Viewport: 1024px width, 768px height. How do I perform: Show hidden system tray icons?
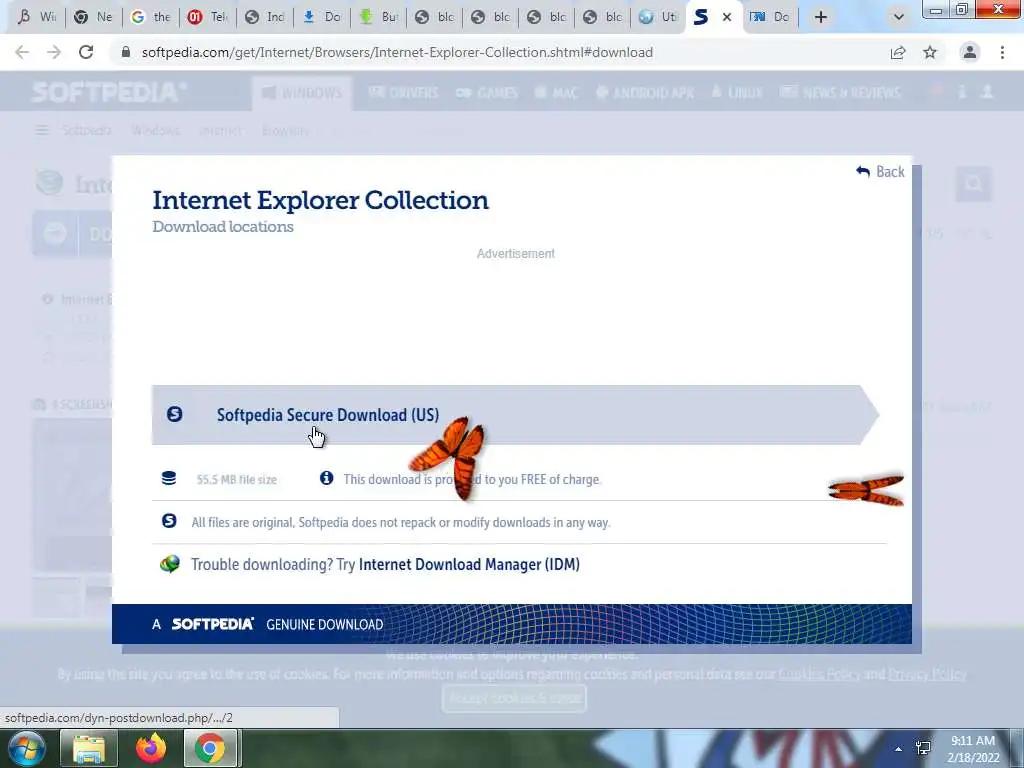pyautogui.click(x=899, y=748)
